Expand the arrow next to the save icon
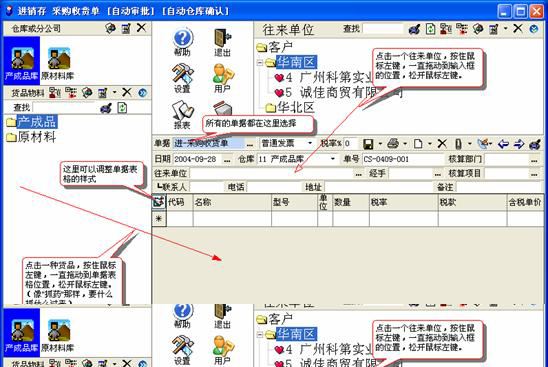 (380, 144)
